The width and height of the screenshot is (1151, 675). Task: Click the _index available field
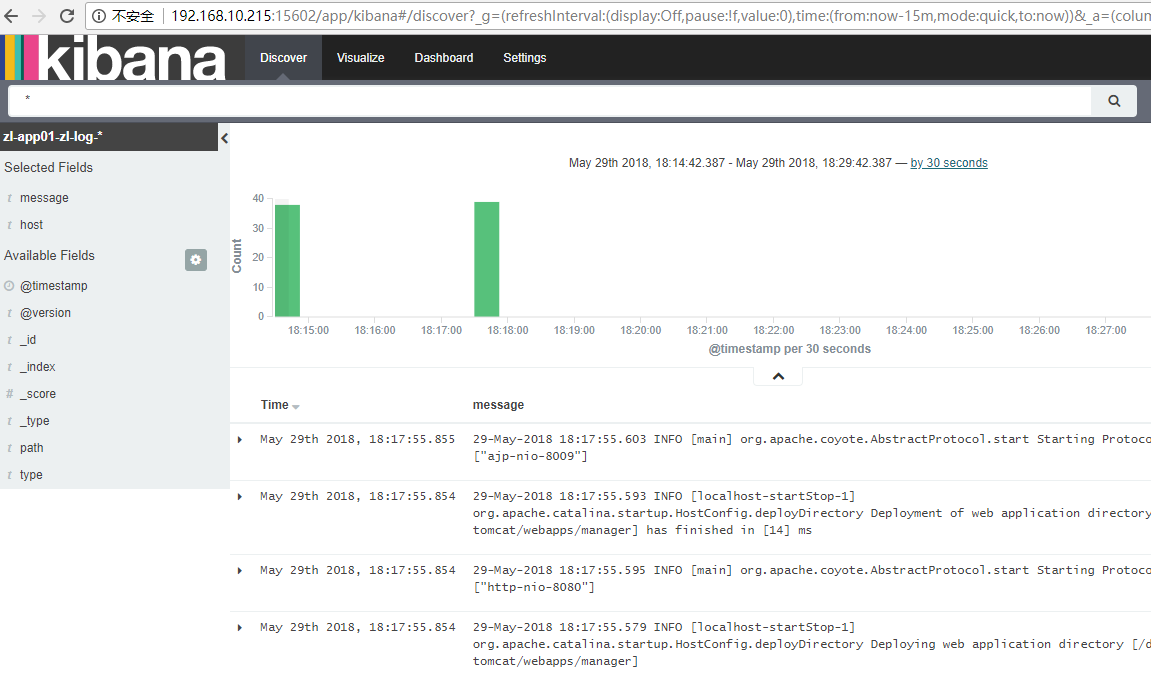[x=37, y=367]
